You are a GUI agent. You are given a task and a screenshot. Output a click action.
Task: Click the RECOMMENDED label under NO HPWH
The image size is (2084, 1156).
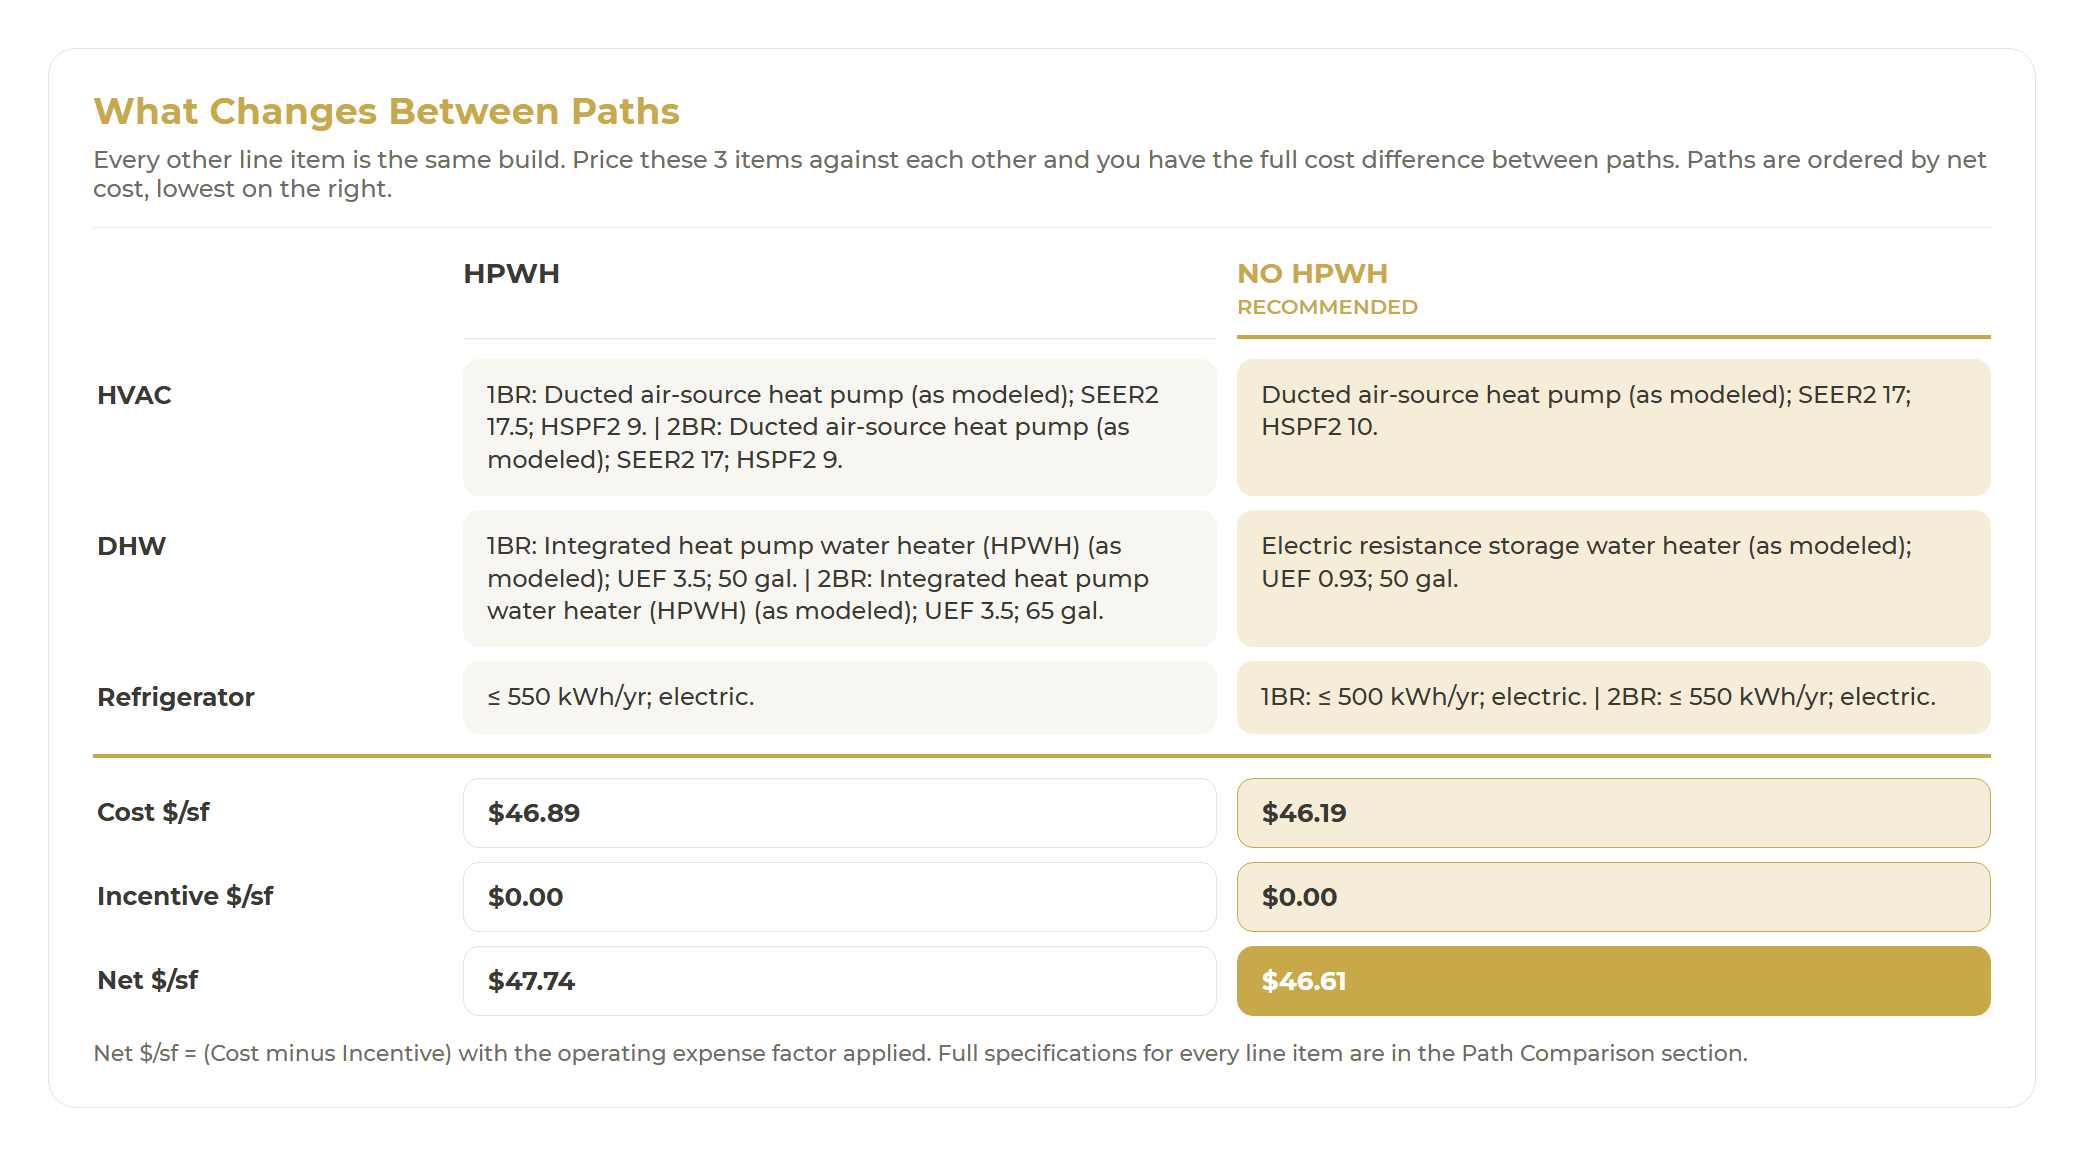1327,307
